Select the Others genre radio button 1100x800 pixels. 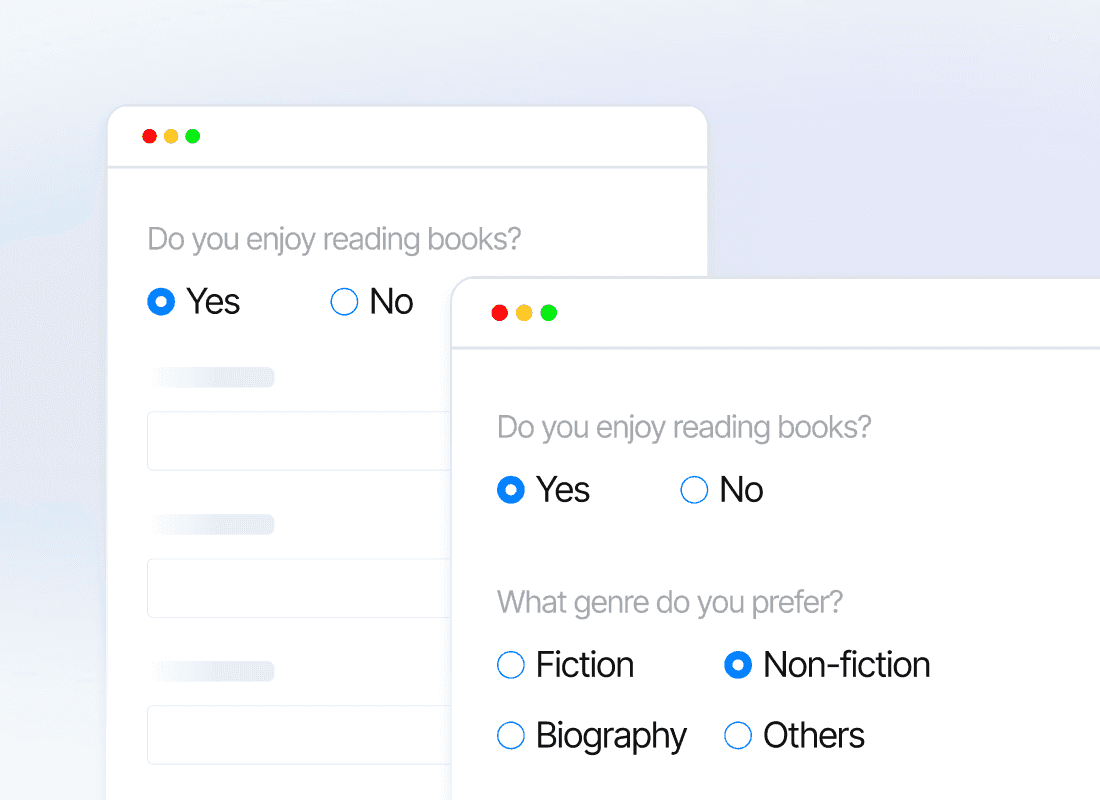738,736
